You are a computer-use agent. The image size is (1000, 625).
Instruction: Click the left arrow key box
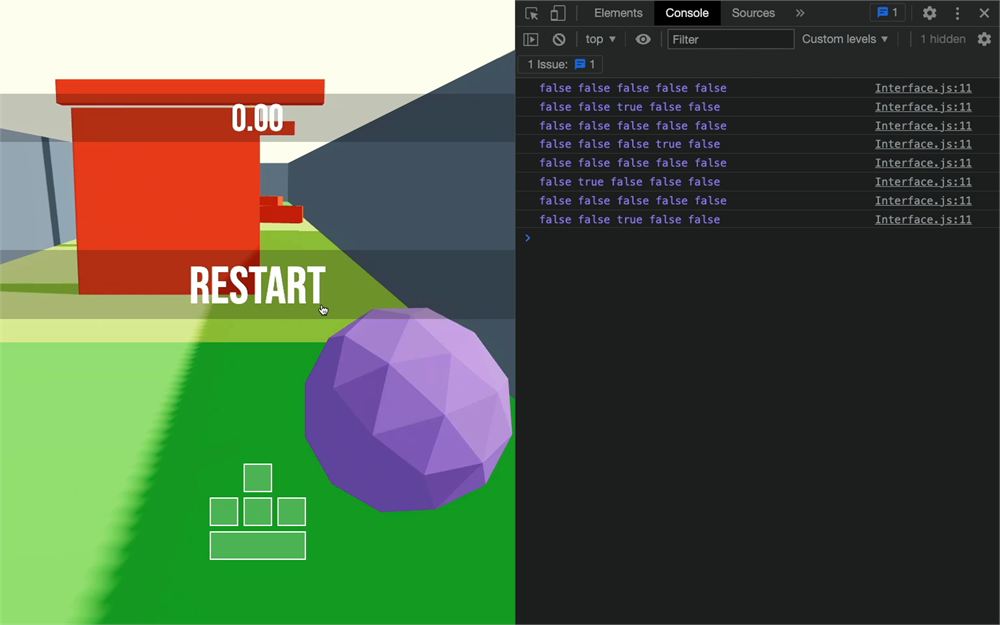point(224,511)
